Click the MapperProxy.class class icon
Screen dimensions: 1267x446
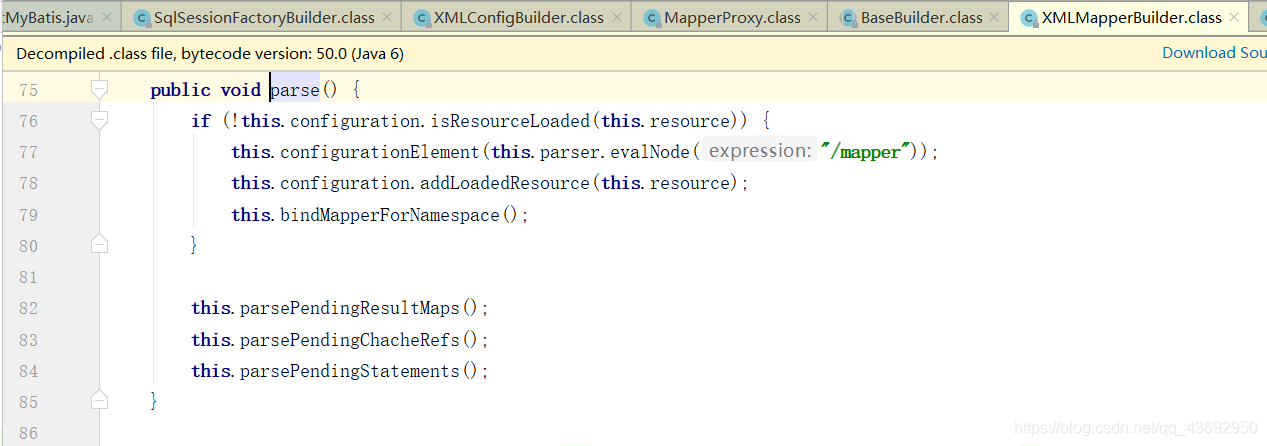tap(652, 17)
